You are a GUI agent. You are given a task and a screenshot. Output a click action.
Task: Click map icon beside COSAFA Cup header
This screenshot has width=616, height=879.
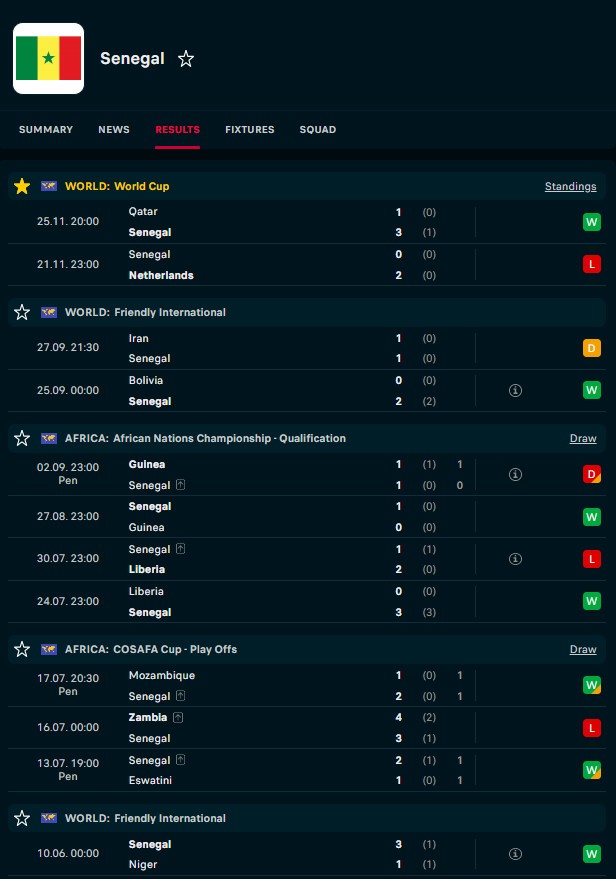(x=49, y=649)
